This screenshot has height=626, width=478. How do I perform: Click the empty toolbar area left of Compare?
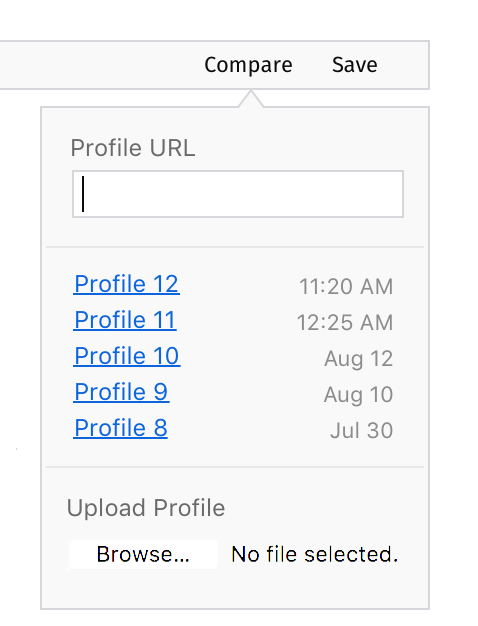(x=100, y=65)
